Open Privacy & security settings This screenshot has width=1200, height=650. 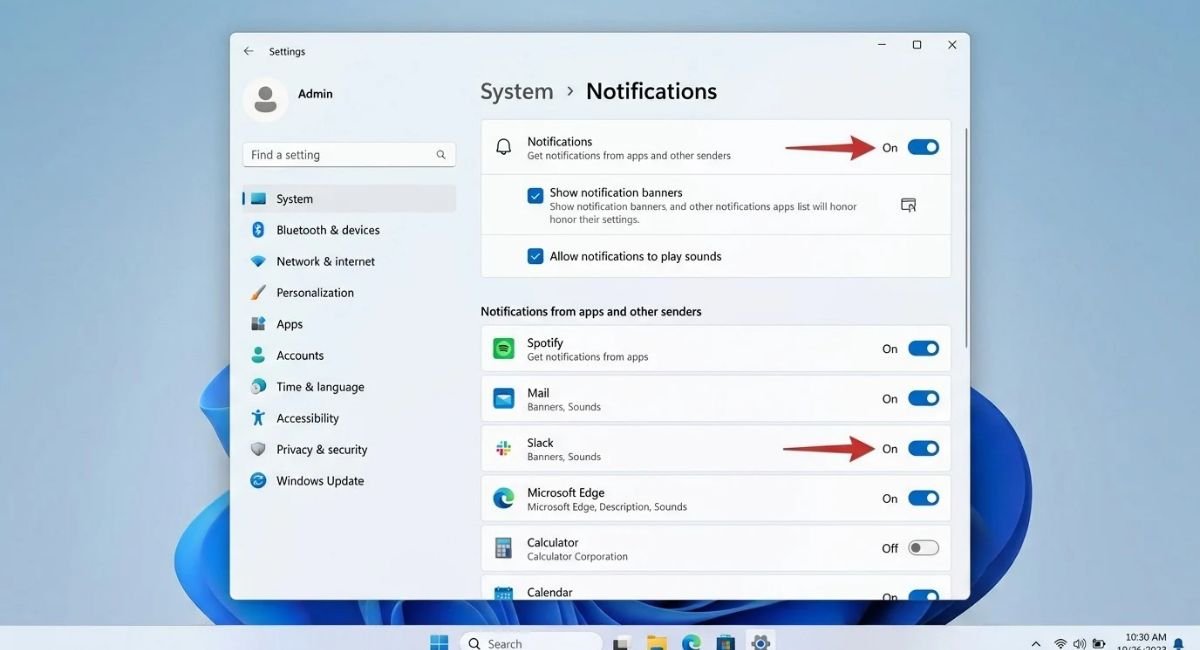click(349, 450)
